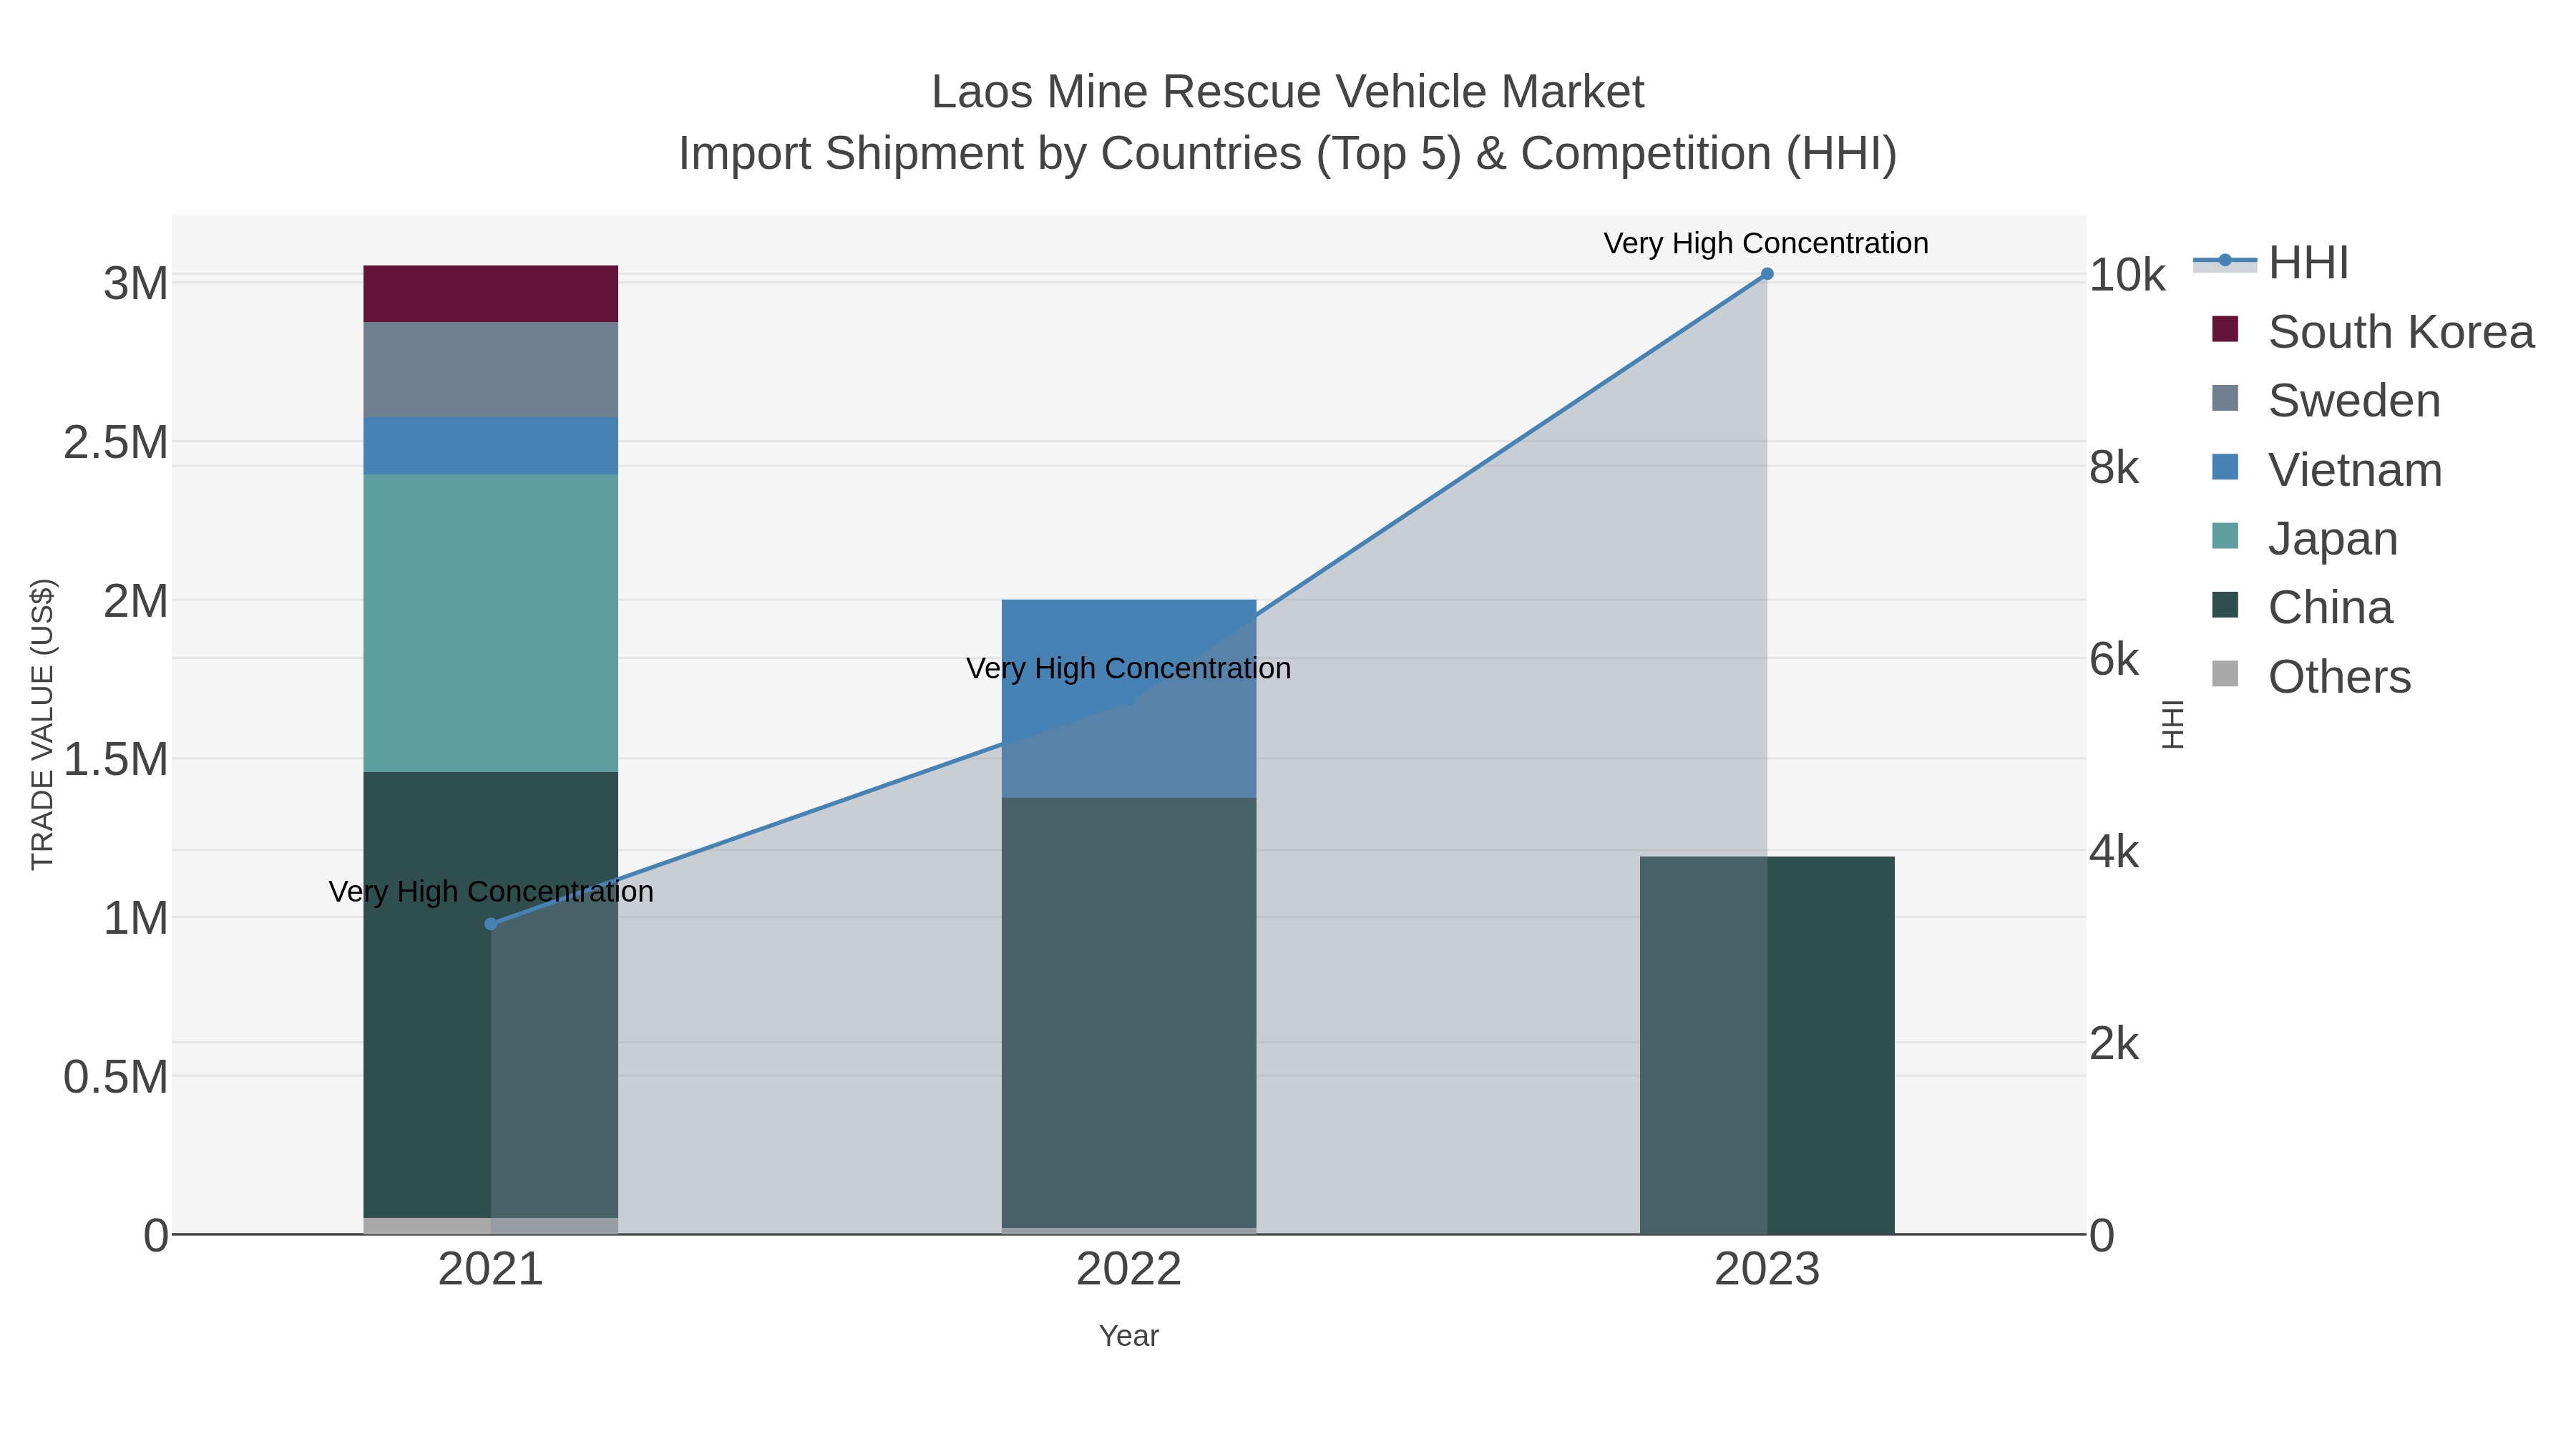2576x1449 pixels.
Task: Select the Others bar segment in 2021
Action: point(490,1226)
